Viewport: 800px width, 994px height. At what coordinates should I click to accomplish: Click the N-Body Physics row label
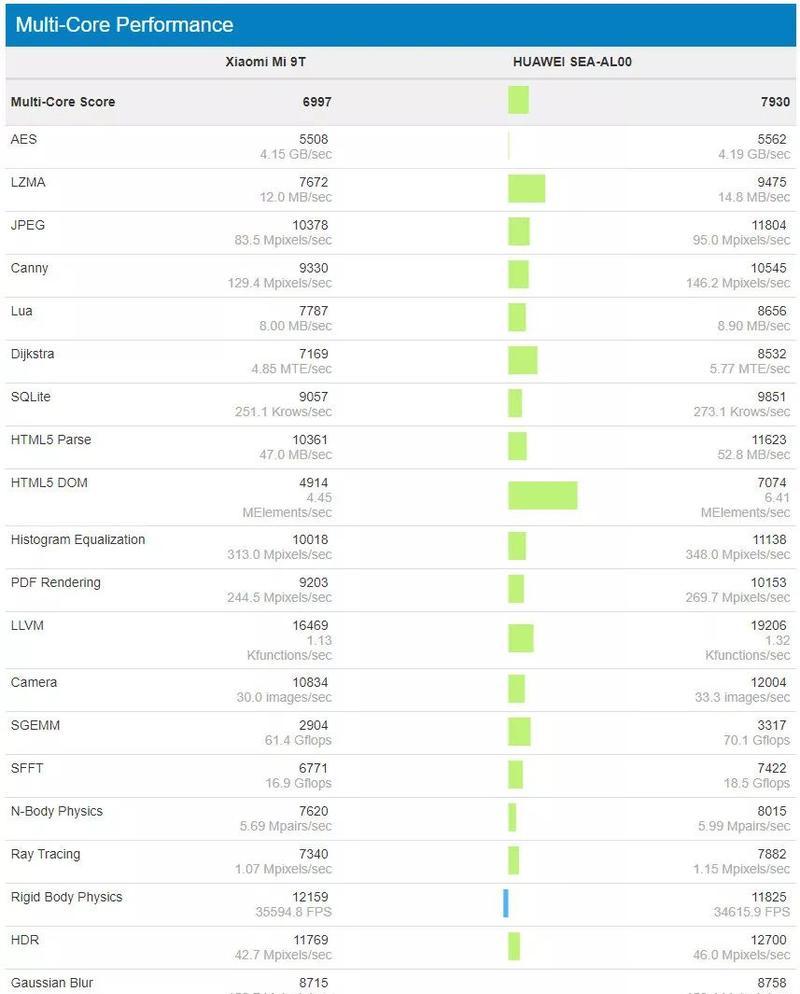tap(56, 811)
